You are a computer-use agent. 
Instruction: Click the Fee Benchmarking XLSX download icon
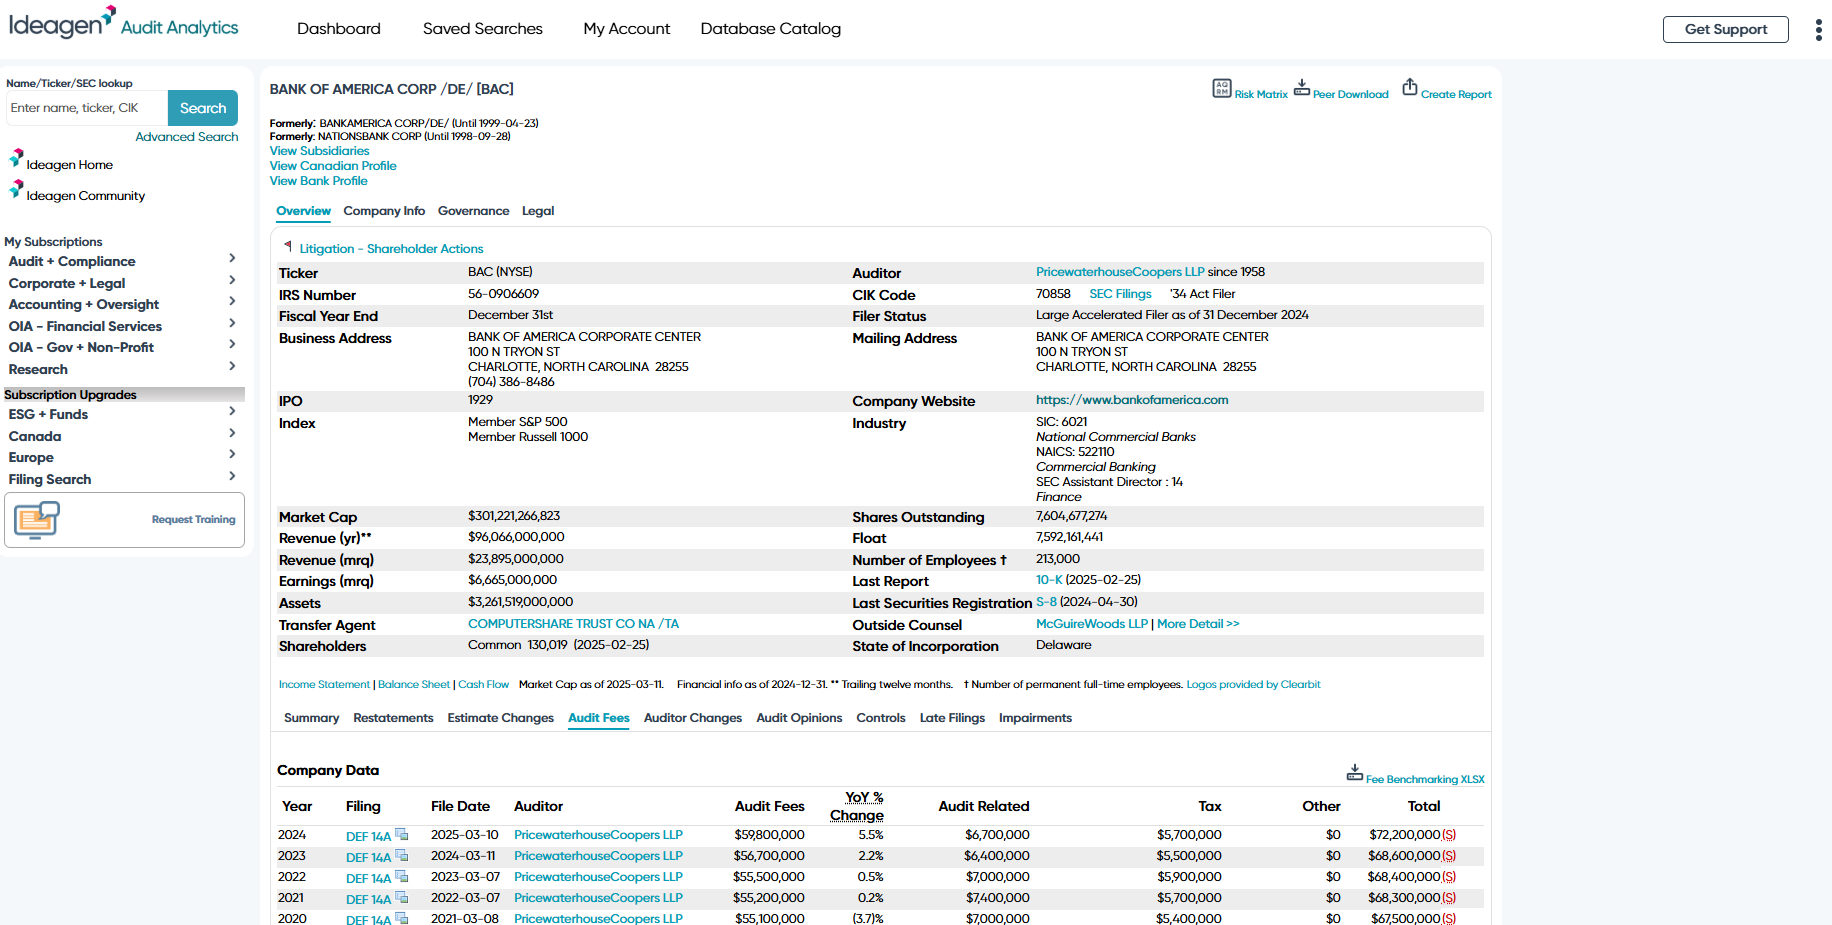point(1354,772)
